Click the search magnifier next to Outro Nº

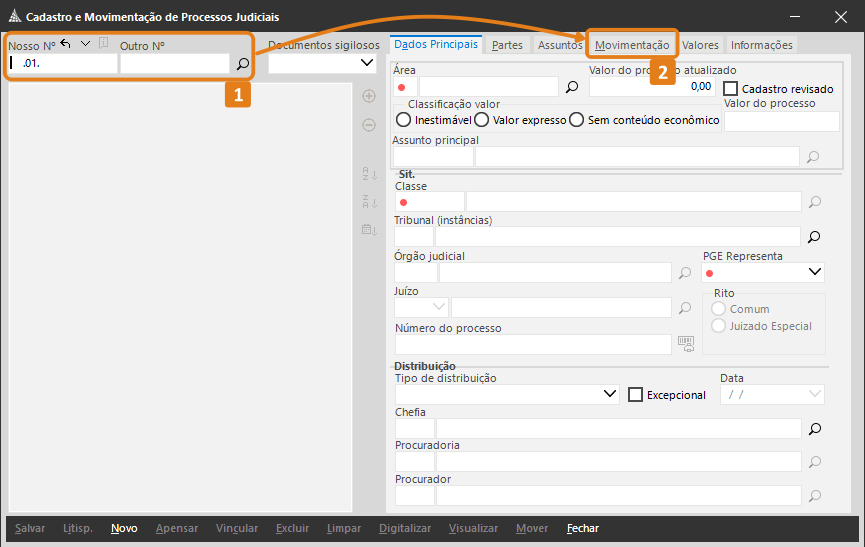[x=242, y=64]
